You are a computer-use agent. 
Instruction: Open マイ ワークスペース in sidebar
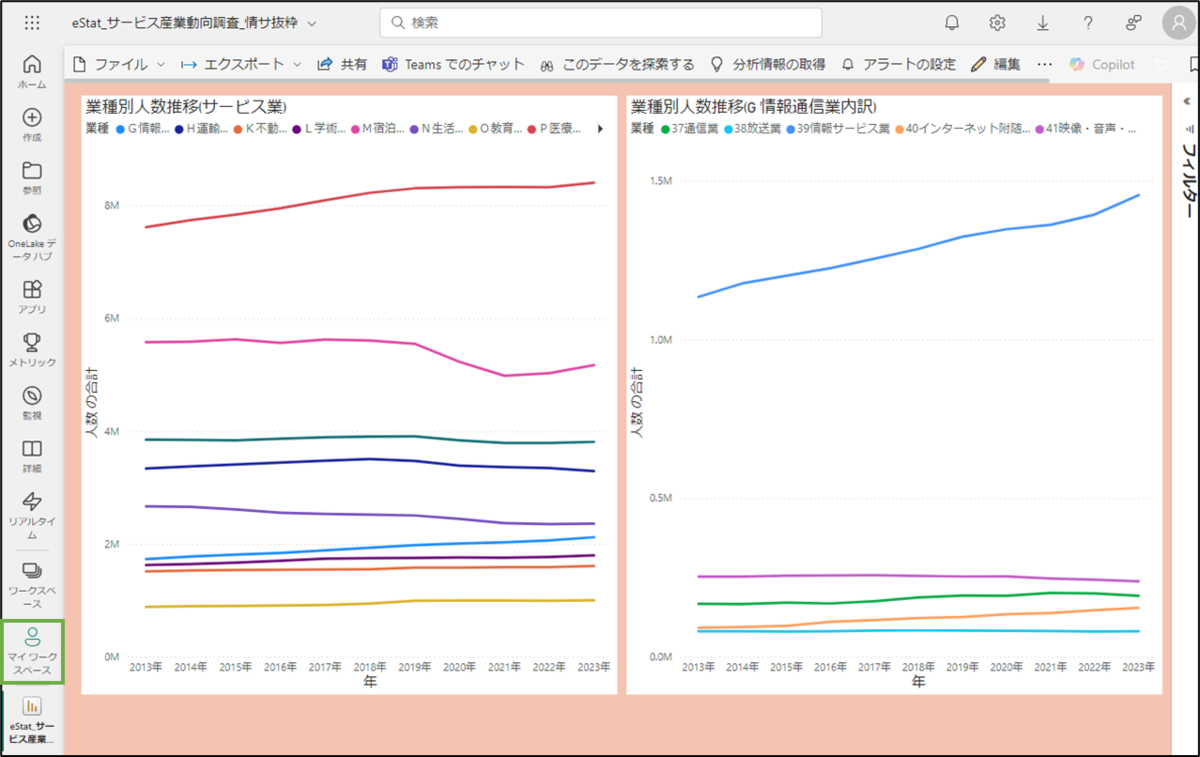click(32, 652)
